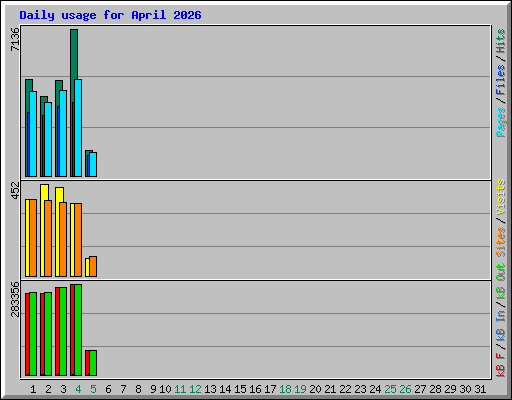Click day 29 on the x-axis

coord(450,389)
